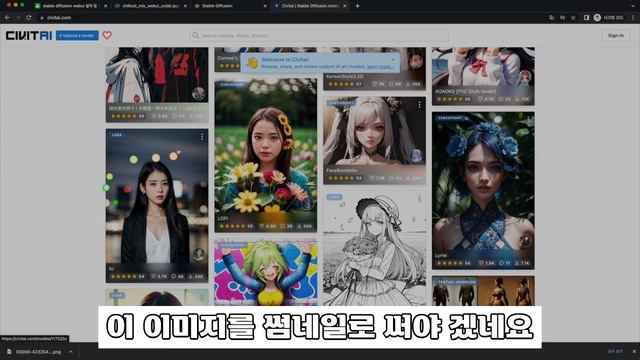Click the comments icon on Lyriel card
Image resolution: width=640 pixels, height=360 pixels.
(x=502, y=263)
